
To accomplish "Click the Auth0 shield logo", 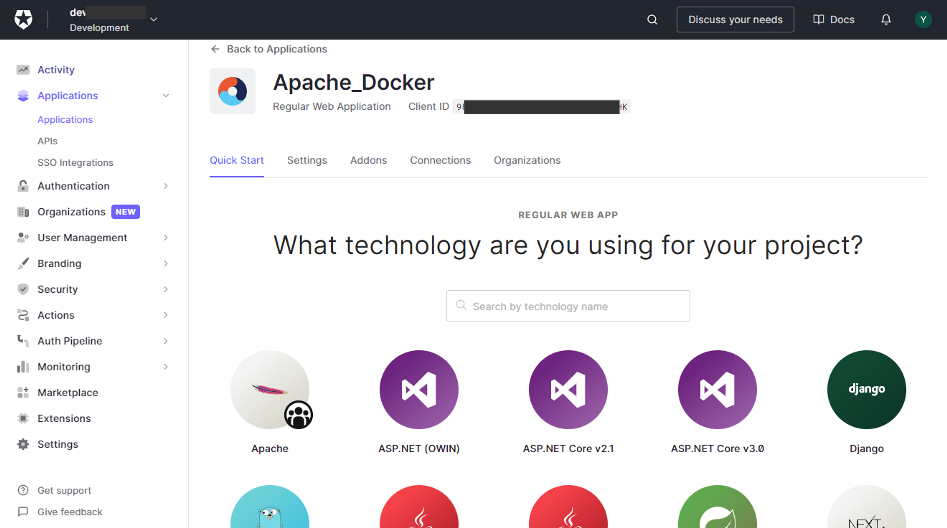I will [24, 19].
